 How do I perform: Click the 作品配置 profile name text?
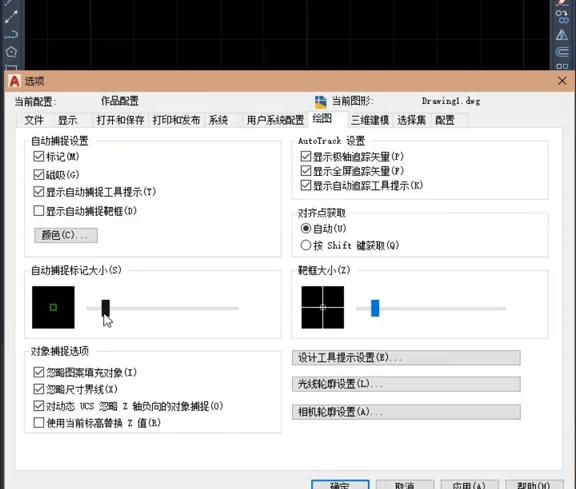[x=120, y=101]
